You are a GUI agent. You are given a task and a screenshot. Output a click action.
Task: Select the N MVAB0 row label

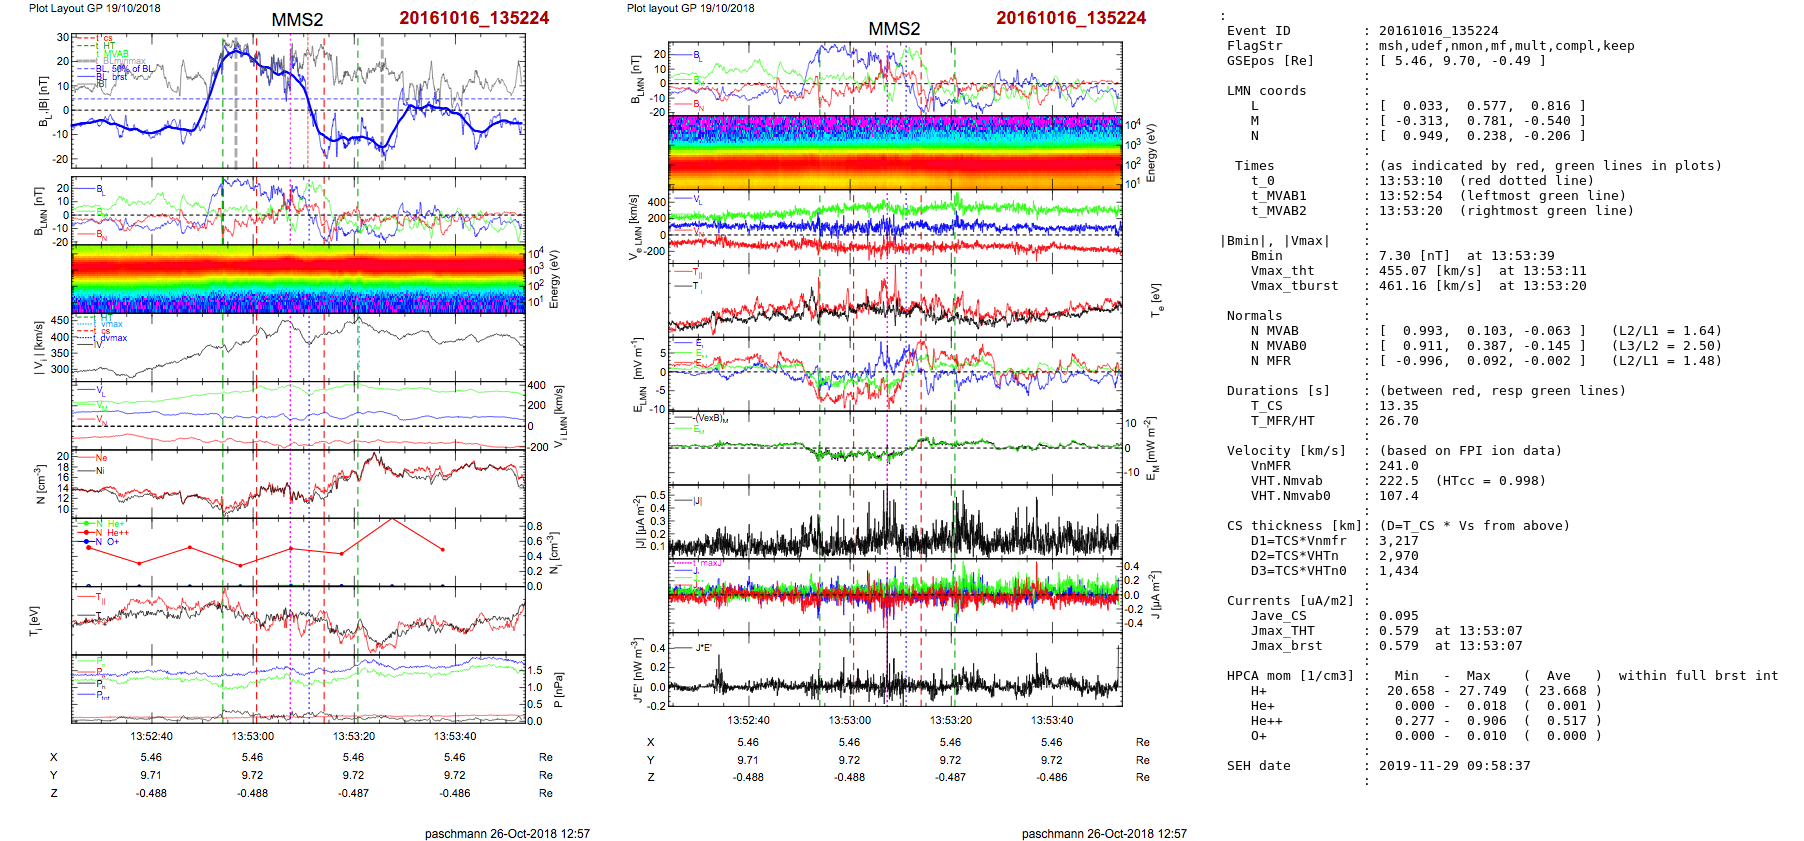(x=1278, y=346)
